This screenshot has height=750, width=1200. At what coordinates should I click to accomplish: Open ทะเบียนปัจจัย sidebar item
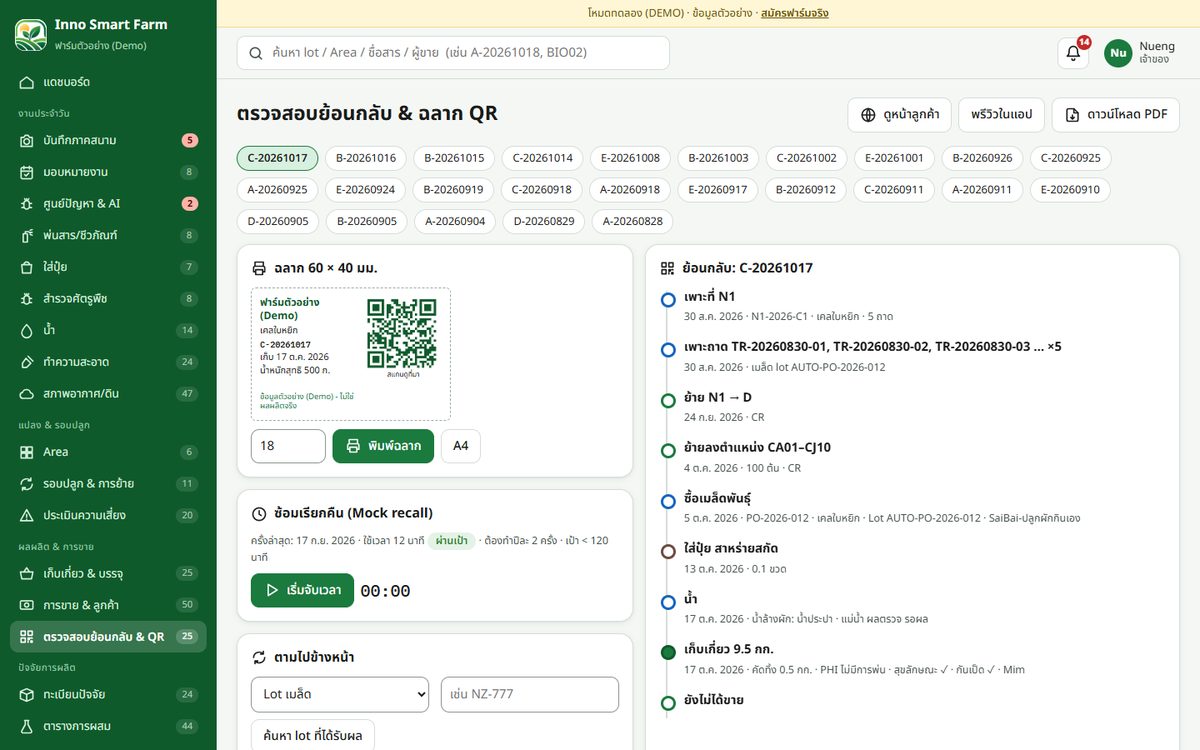[108, 694]
